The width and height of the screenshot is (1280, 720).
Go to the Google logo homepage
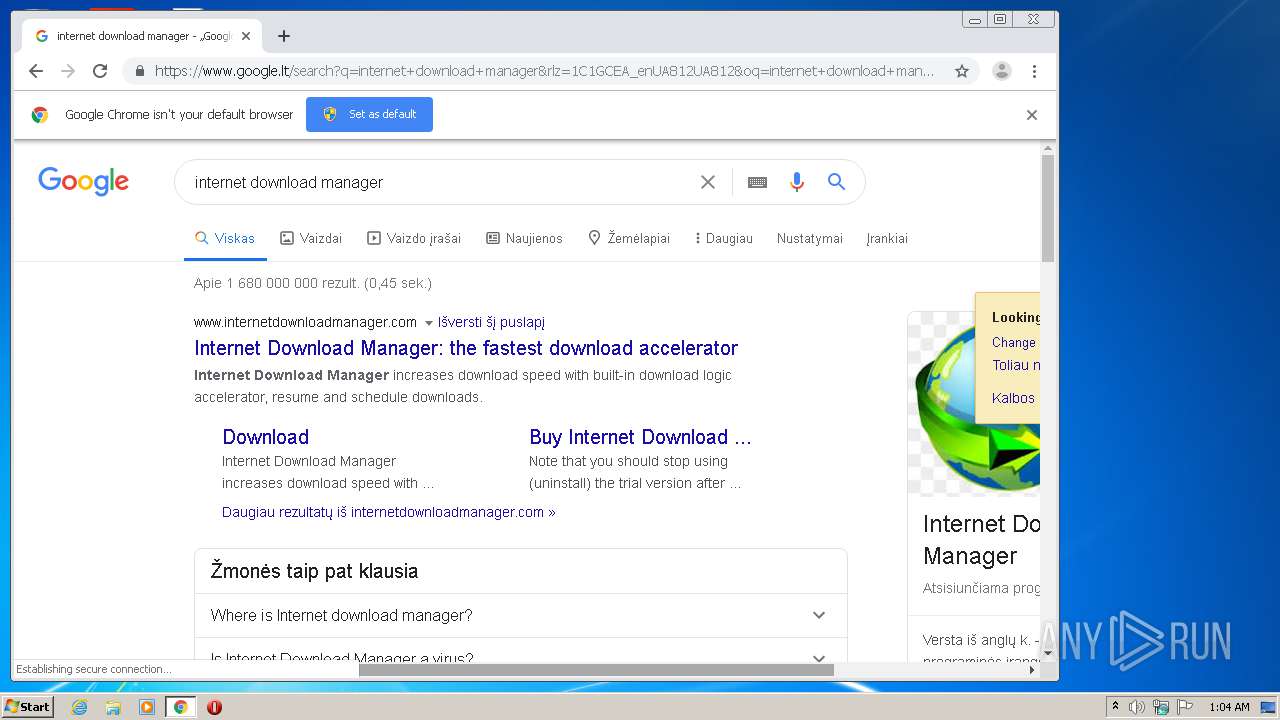pos(84,182)
